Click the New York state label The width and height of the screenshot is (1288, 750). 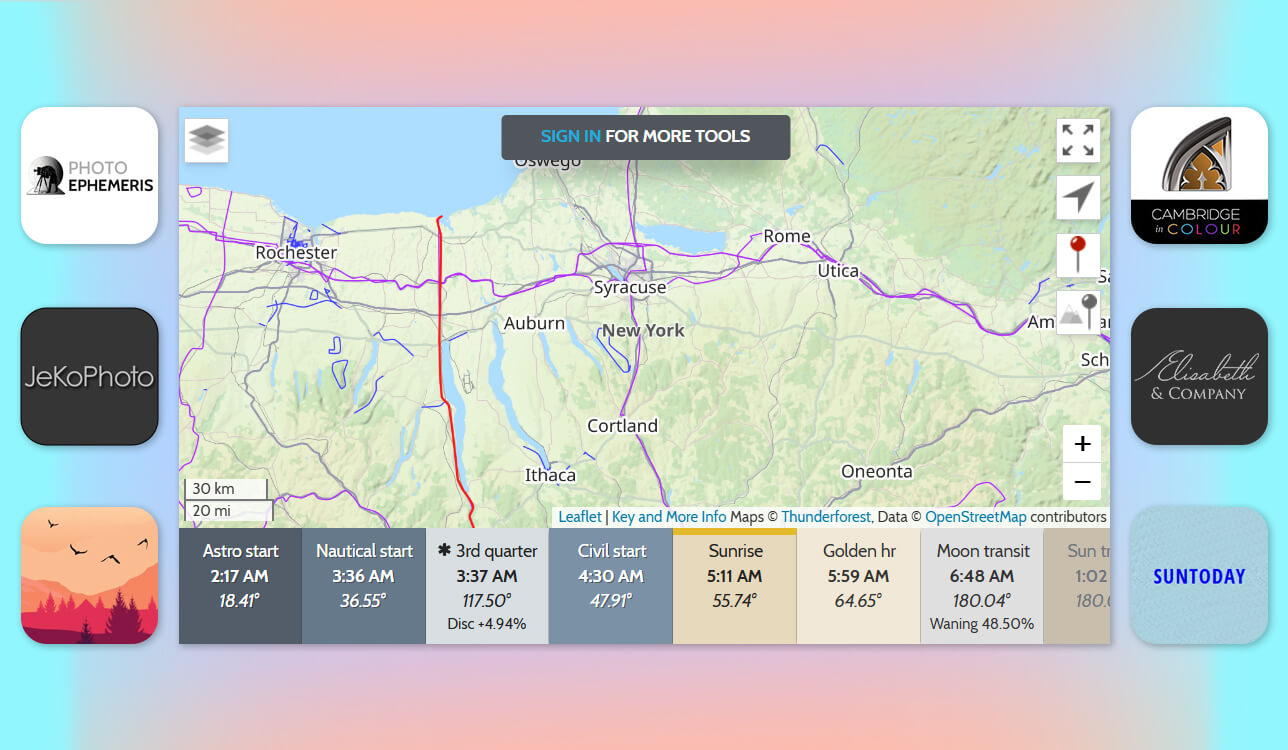click(x=643, y=331)
